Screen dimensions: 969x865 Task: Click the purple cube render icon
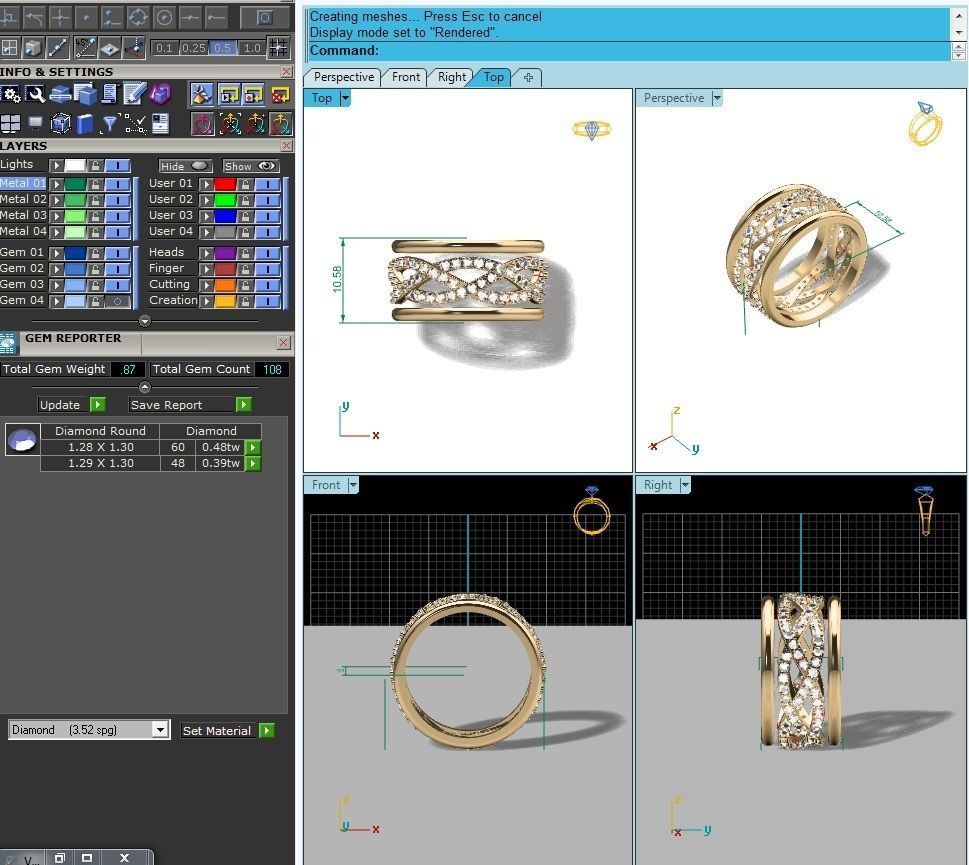pyautogui.click(x=159, y=95)
